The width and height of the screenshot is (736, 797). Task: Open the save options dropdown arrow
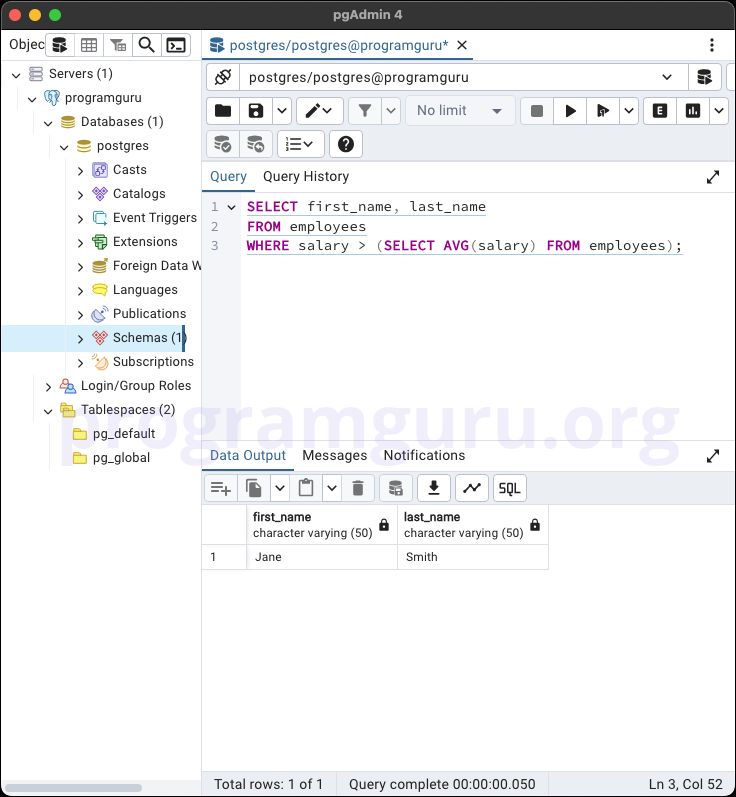click(282, 111)
